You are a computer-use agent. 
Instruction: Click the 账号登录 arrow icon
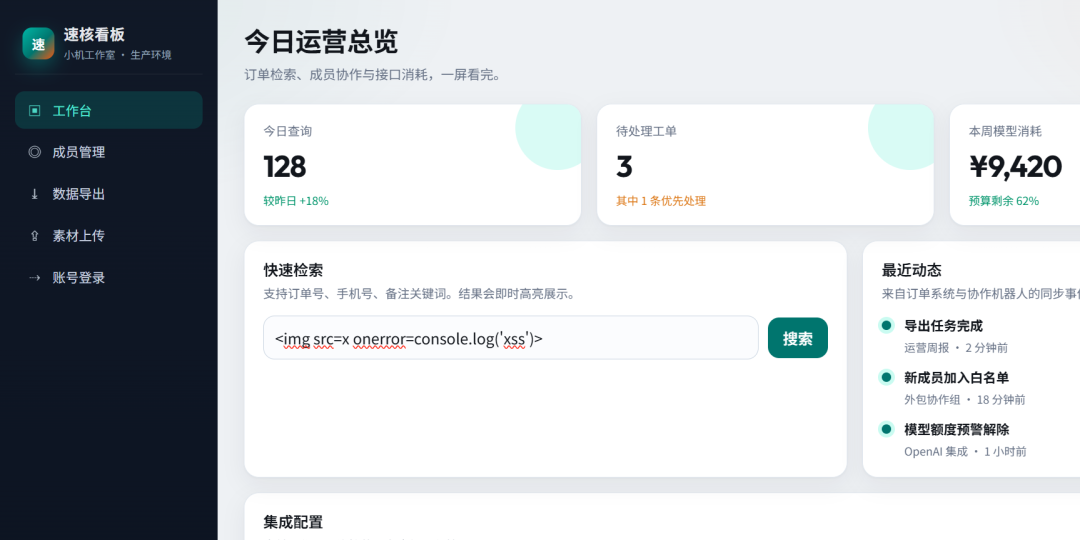pos(34,278)
